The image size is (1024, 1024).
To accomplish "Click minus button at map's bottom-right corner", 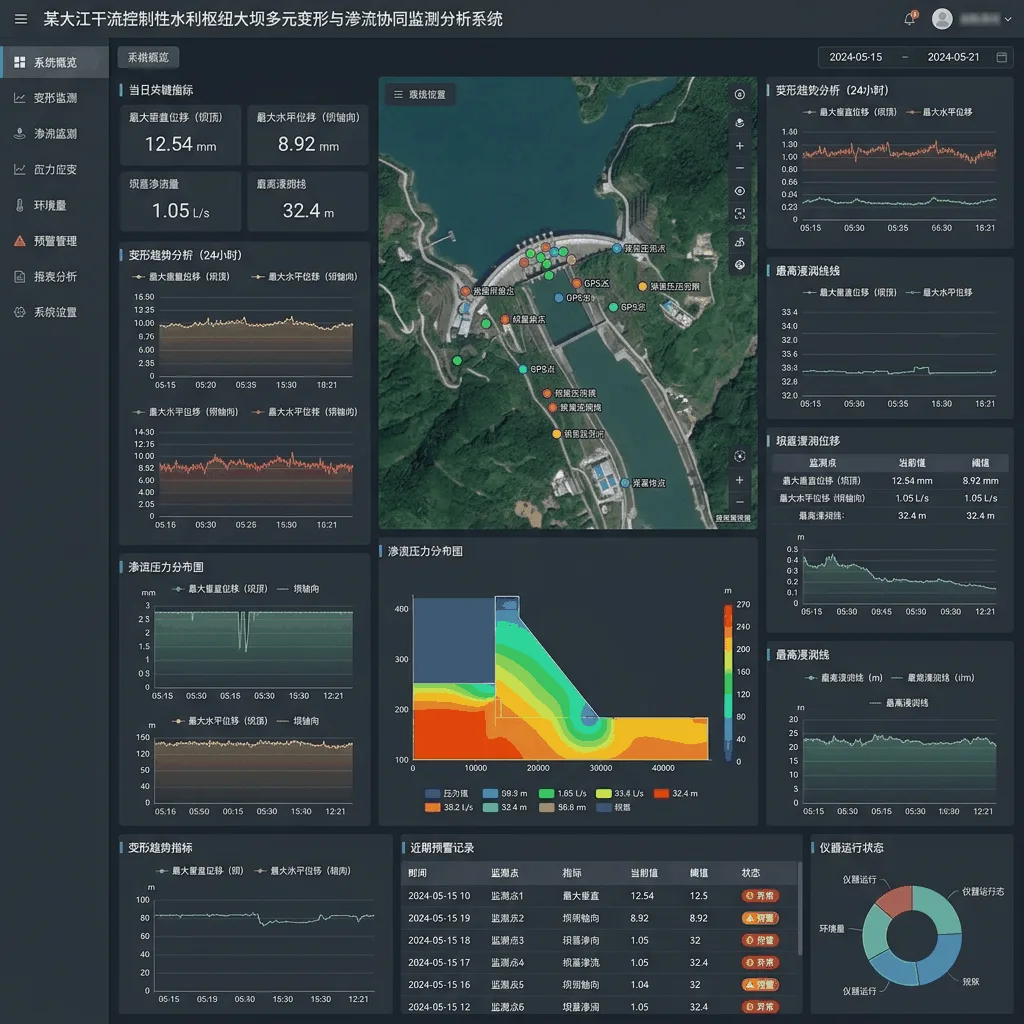I will pos(739,502).
